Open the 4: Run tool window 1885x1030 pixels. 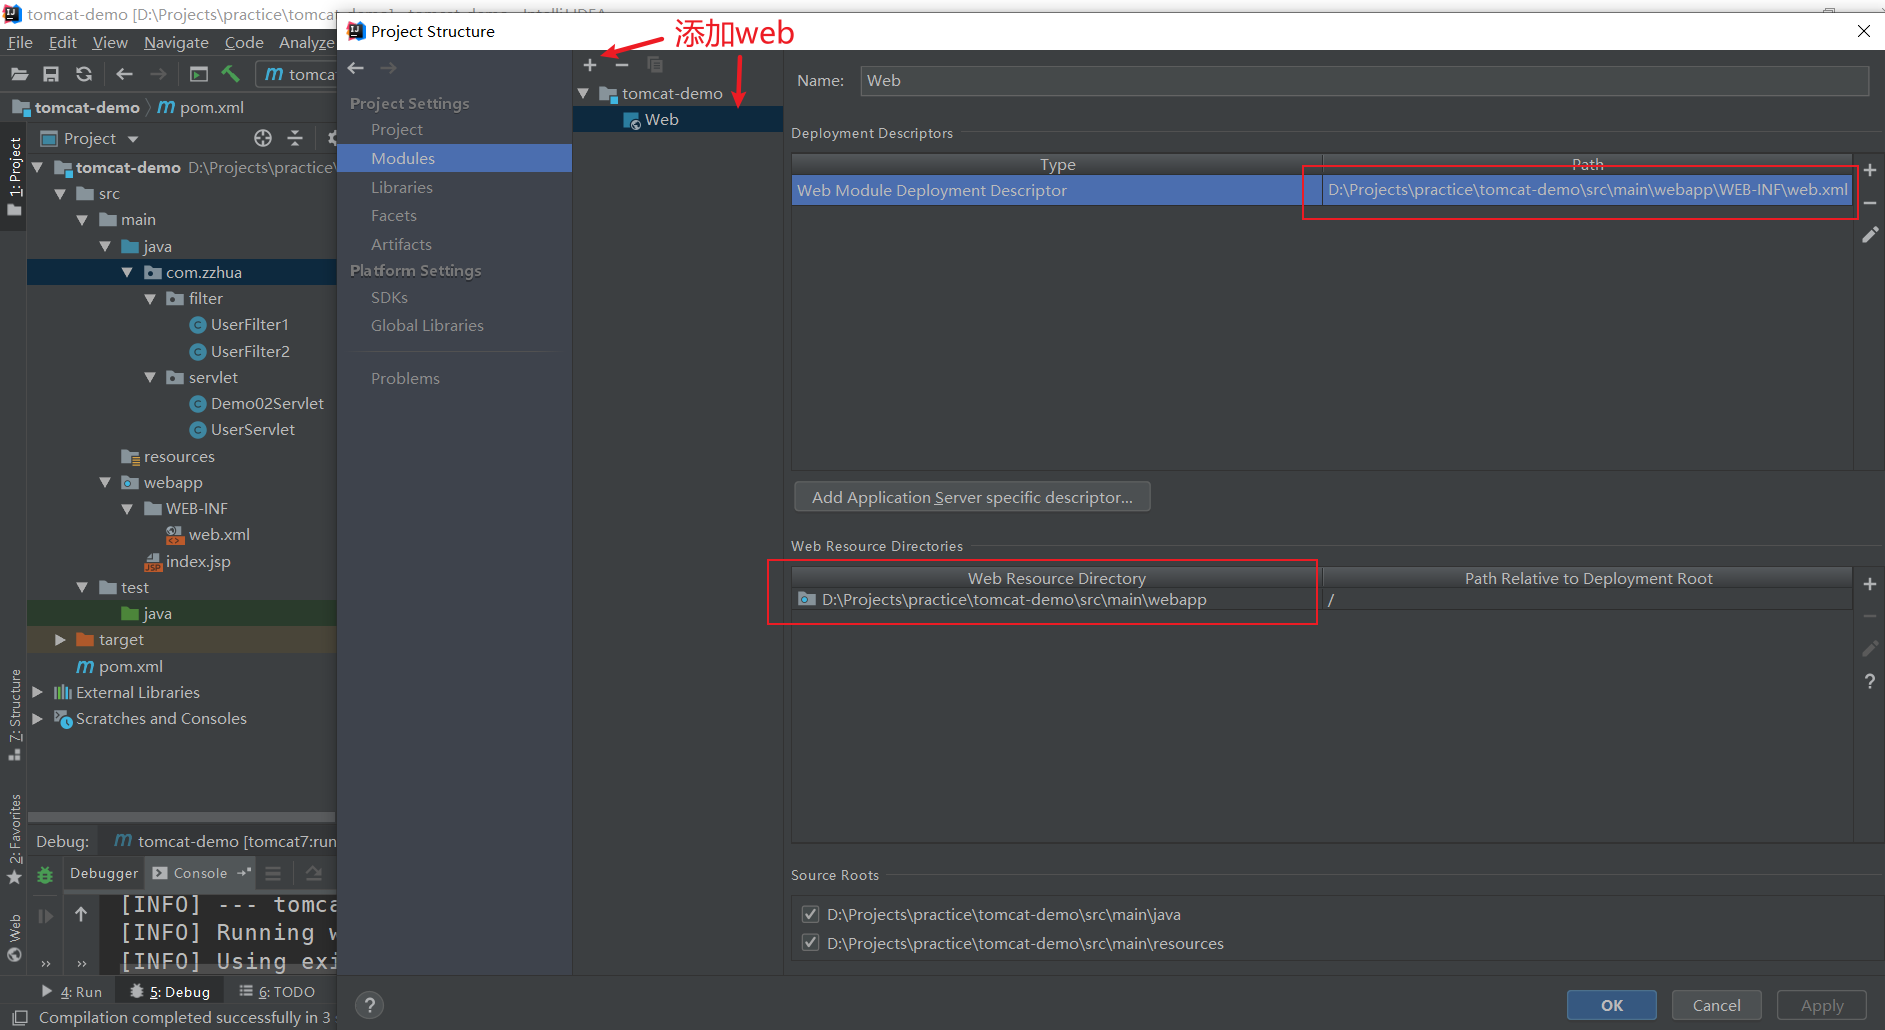[x=72, y=992]
